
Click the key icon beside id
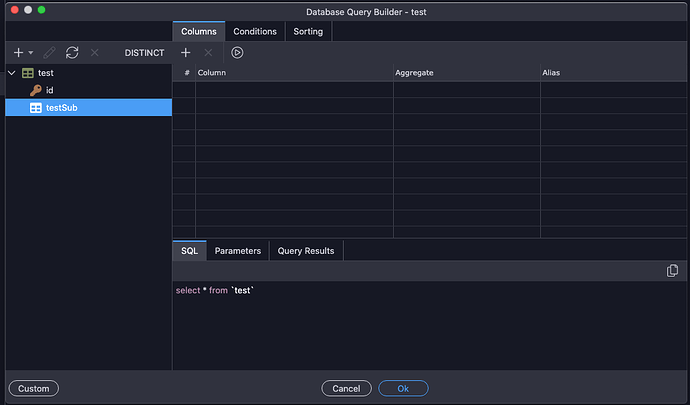point(36,90)
